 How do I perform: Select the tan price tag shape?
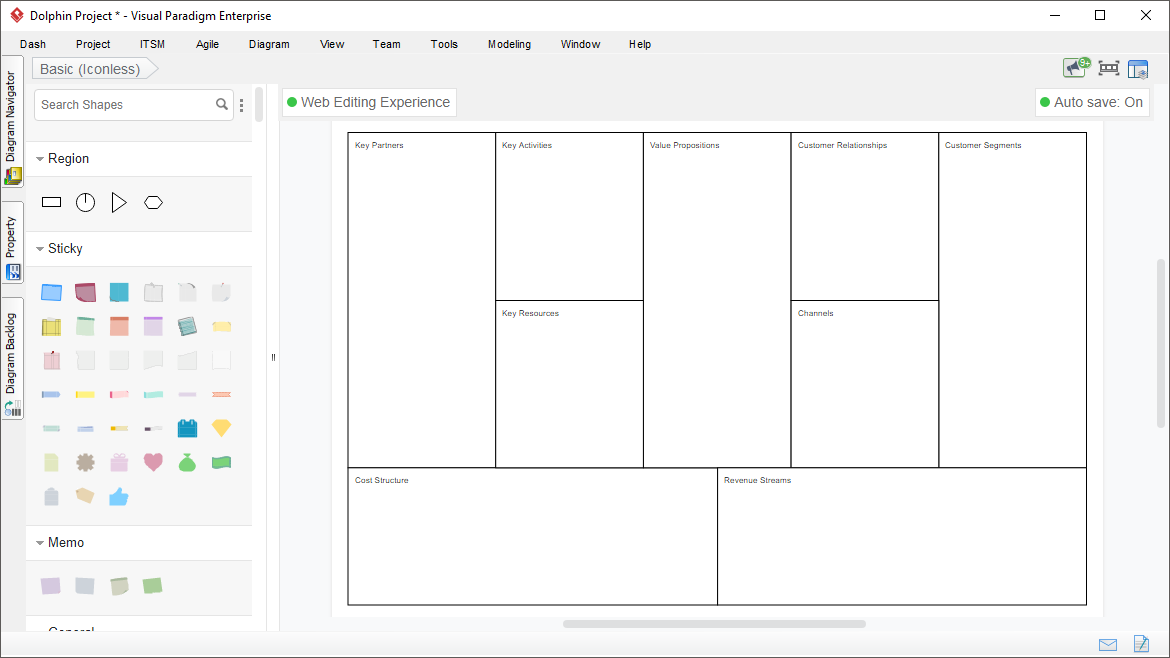(x=85, y=495)
